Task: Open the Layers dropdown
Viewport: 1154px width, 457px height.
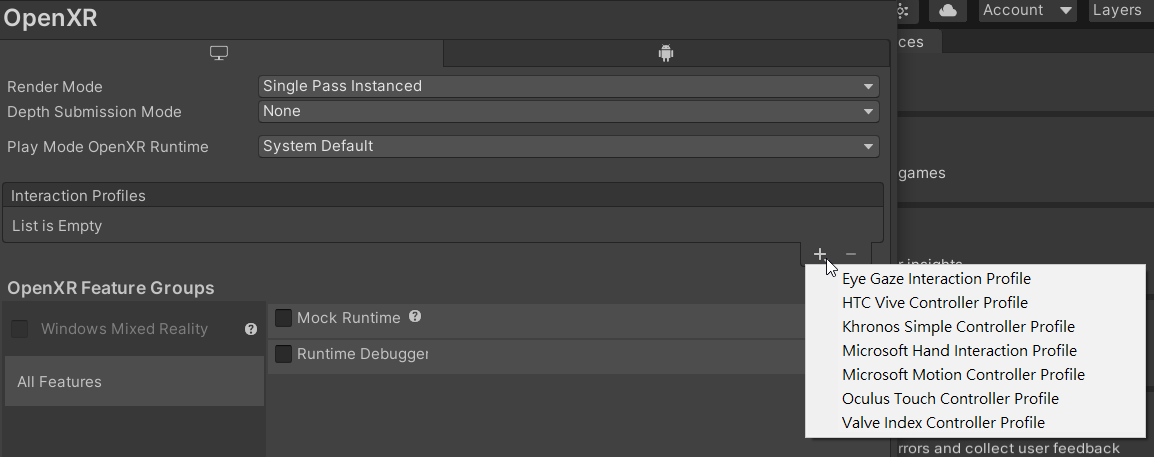Action: 1119,10
